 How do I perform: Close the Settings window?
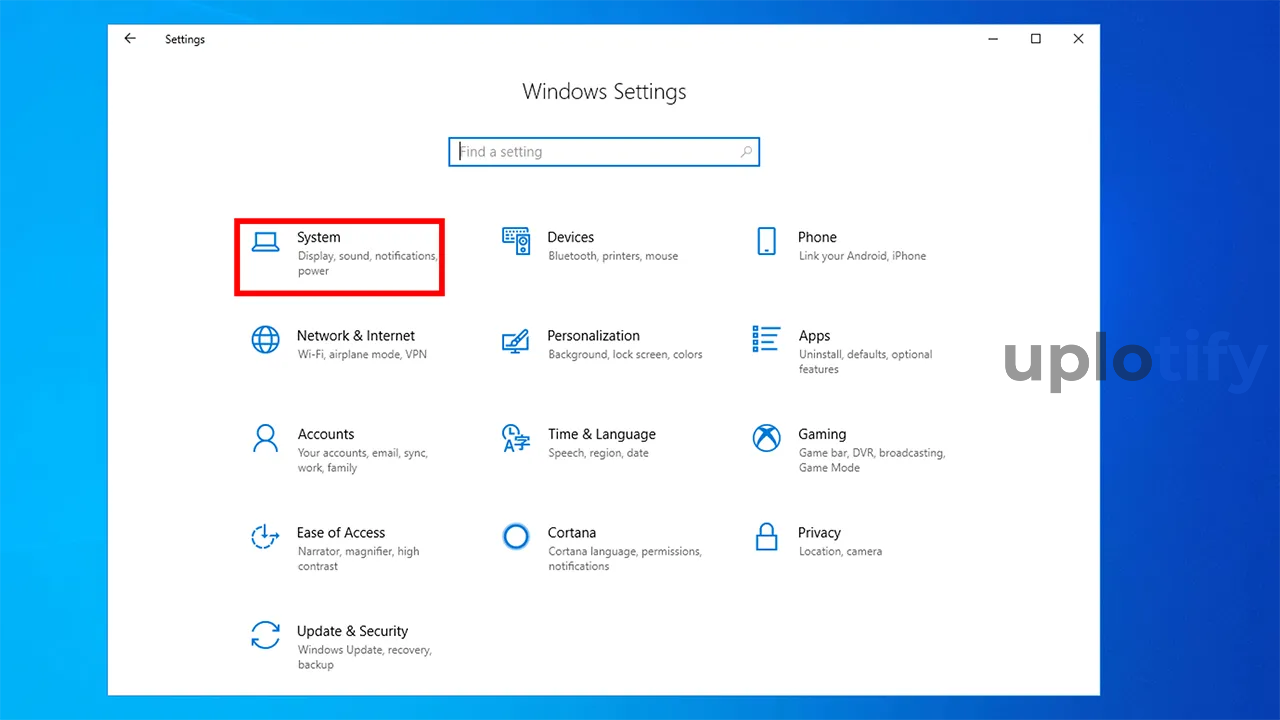point(1078,39)
